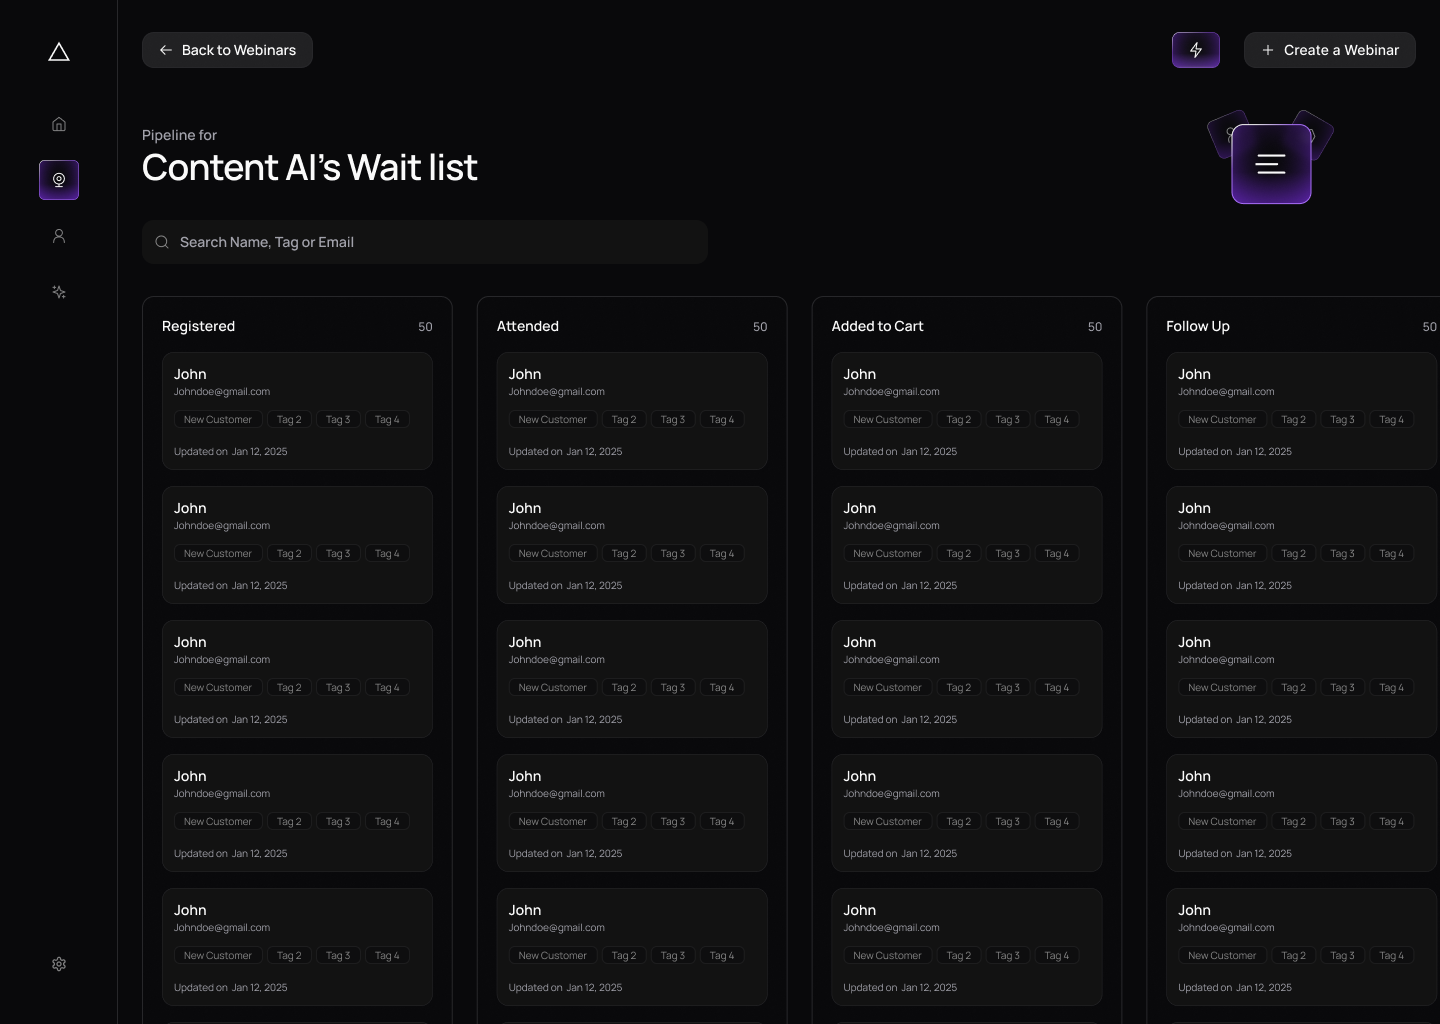Click the Added to Cart column title

click(877, 326)
